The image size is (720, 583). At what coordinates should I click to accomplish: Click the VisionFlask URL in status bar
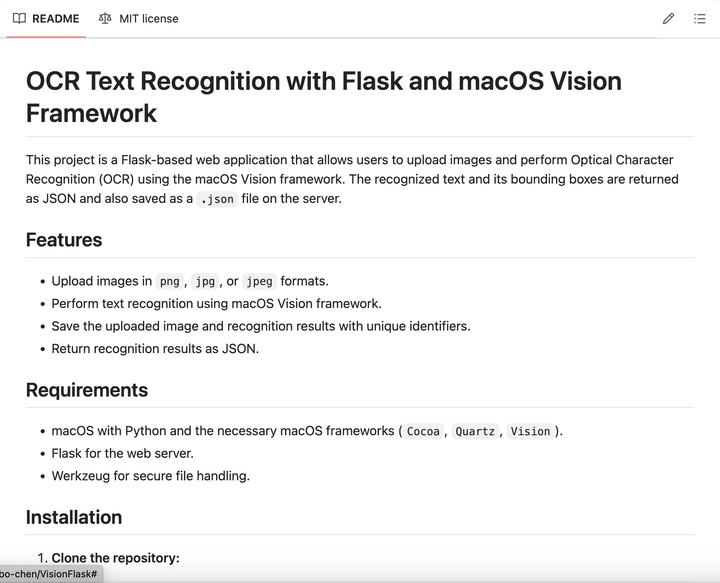pos(48,574)
